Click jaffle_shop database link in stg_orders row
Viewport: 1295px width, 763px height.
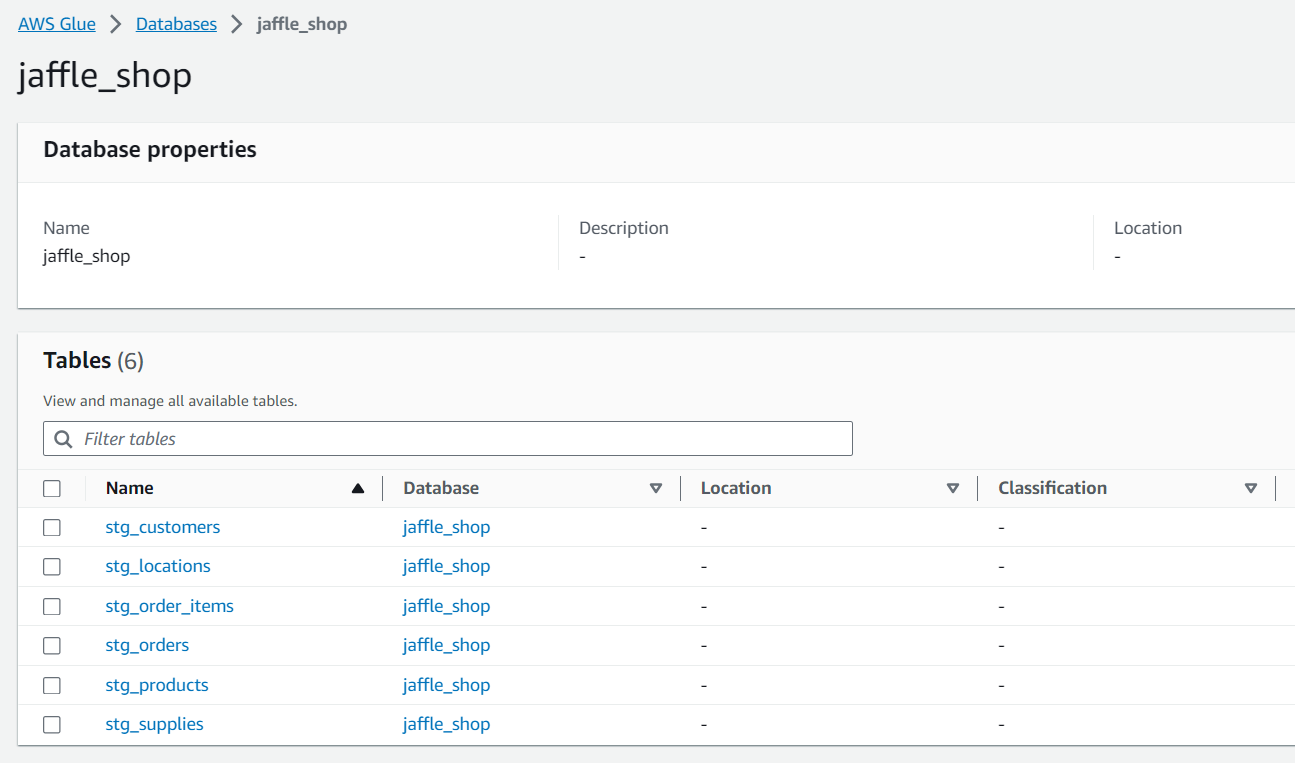tap(446, 646)
